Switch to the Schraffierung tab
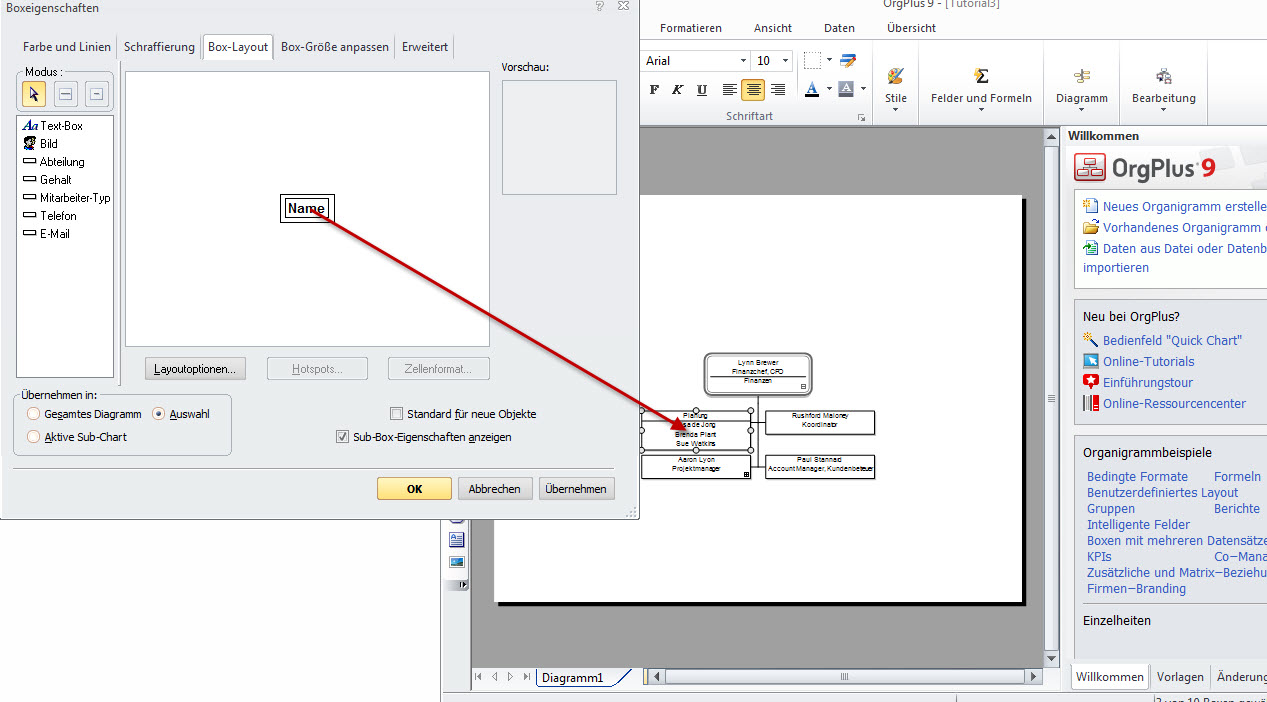This screenshot has width=1267, height=702. 159,47
